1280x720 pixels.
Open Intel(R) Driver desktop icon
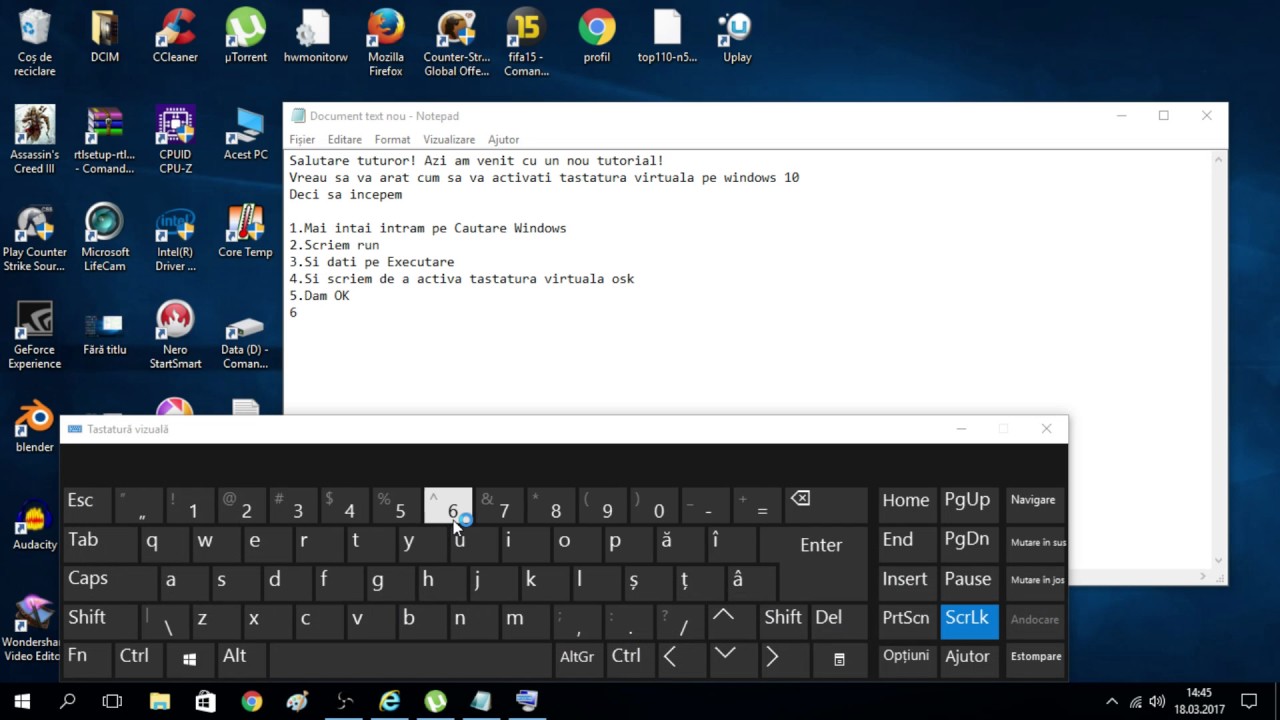pyautogui.click(x=175, y=237)
